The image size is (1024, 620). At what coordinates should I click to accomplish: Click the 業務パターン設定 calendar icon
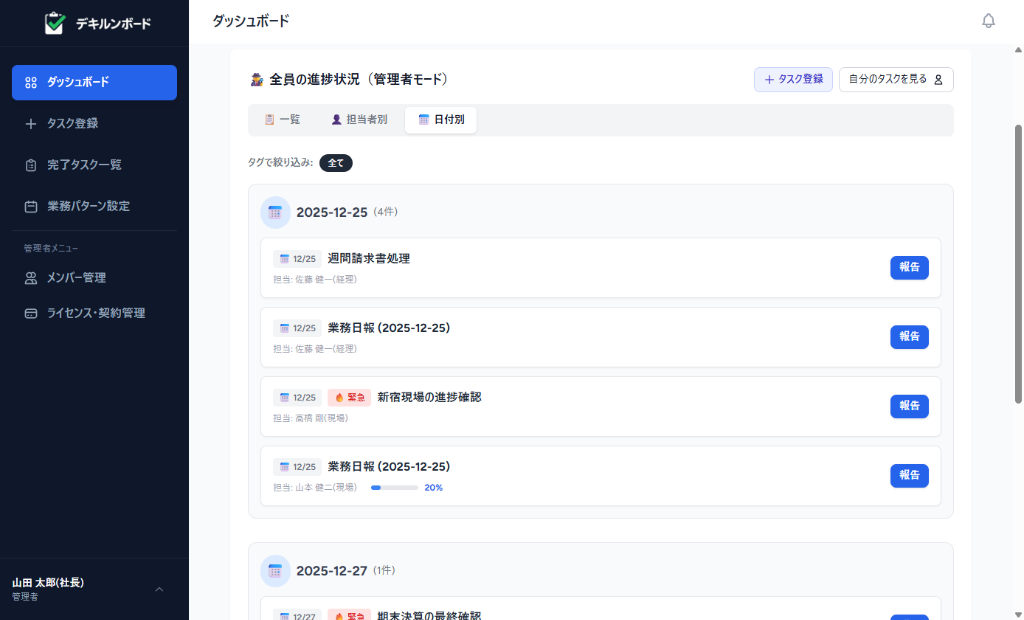(x=30, y=205)
